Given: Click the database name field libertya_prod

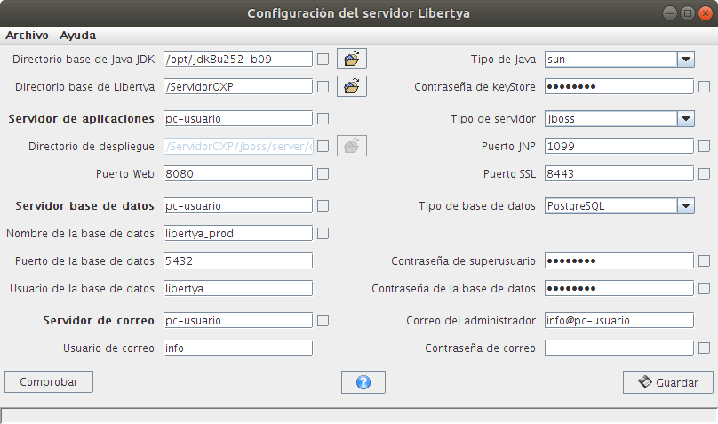Looking at the screenshot, I should click(x=238, y=234).
